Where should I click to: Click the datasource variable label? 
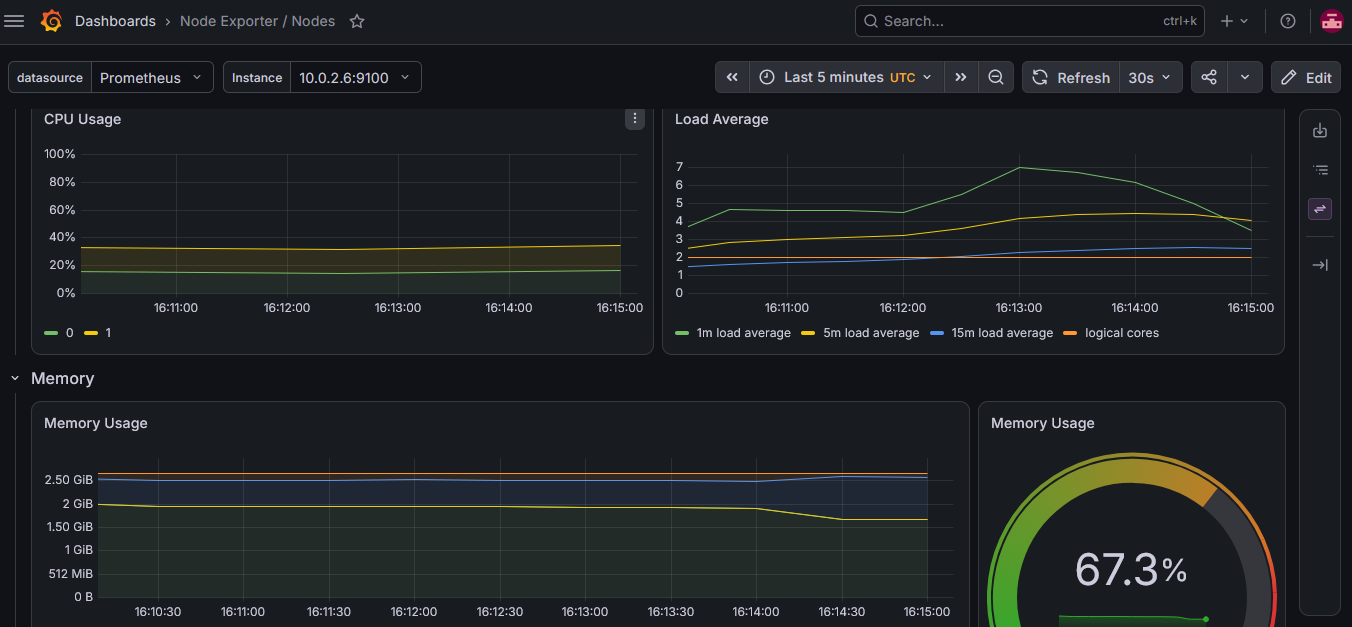50,77
